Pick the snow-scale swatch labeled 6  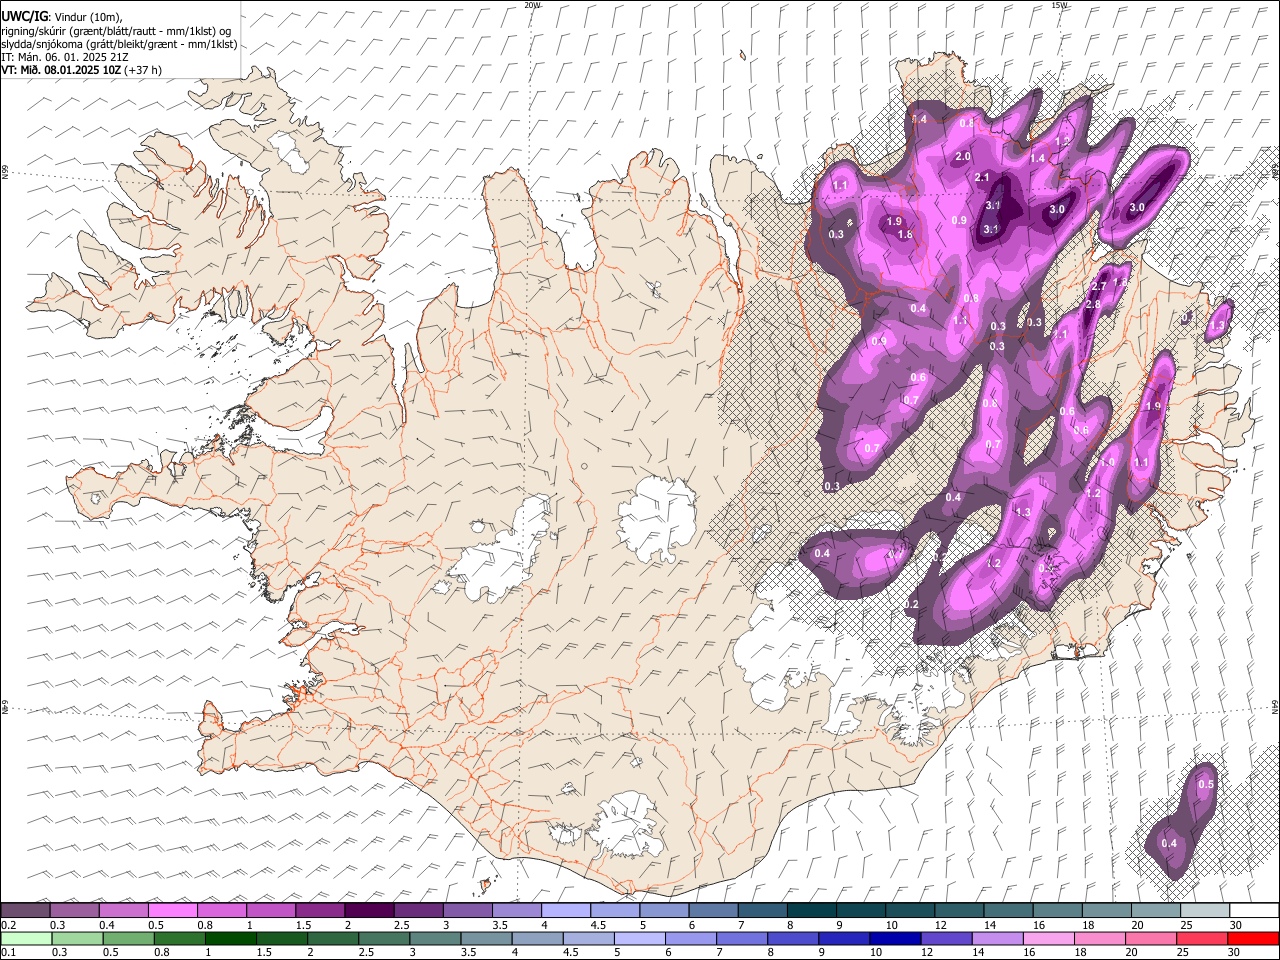click(712, 910)
